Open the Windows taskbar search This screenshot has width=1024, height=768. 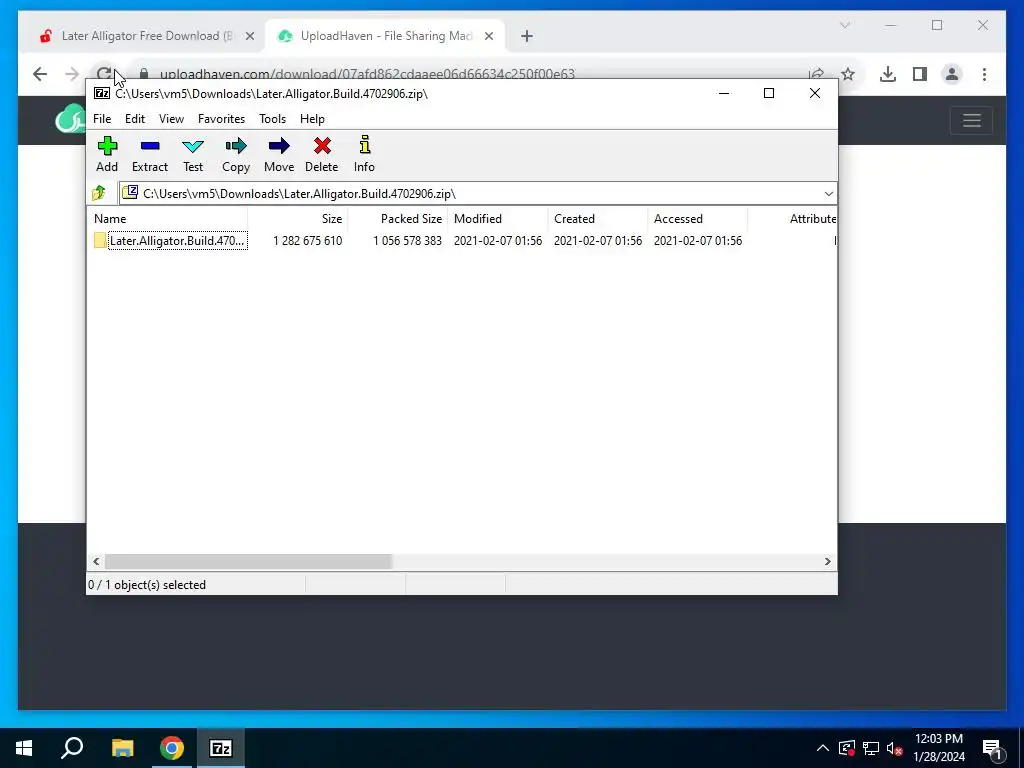pos(72,748)
